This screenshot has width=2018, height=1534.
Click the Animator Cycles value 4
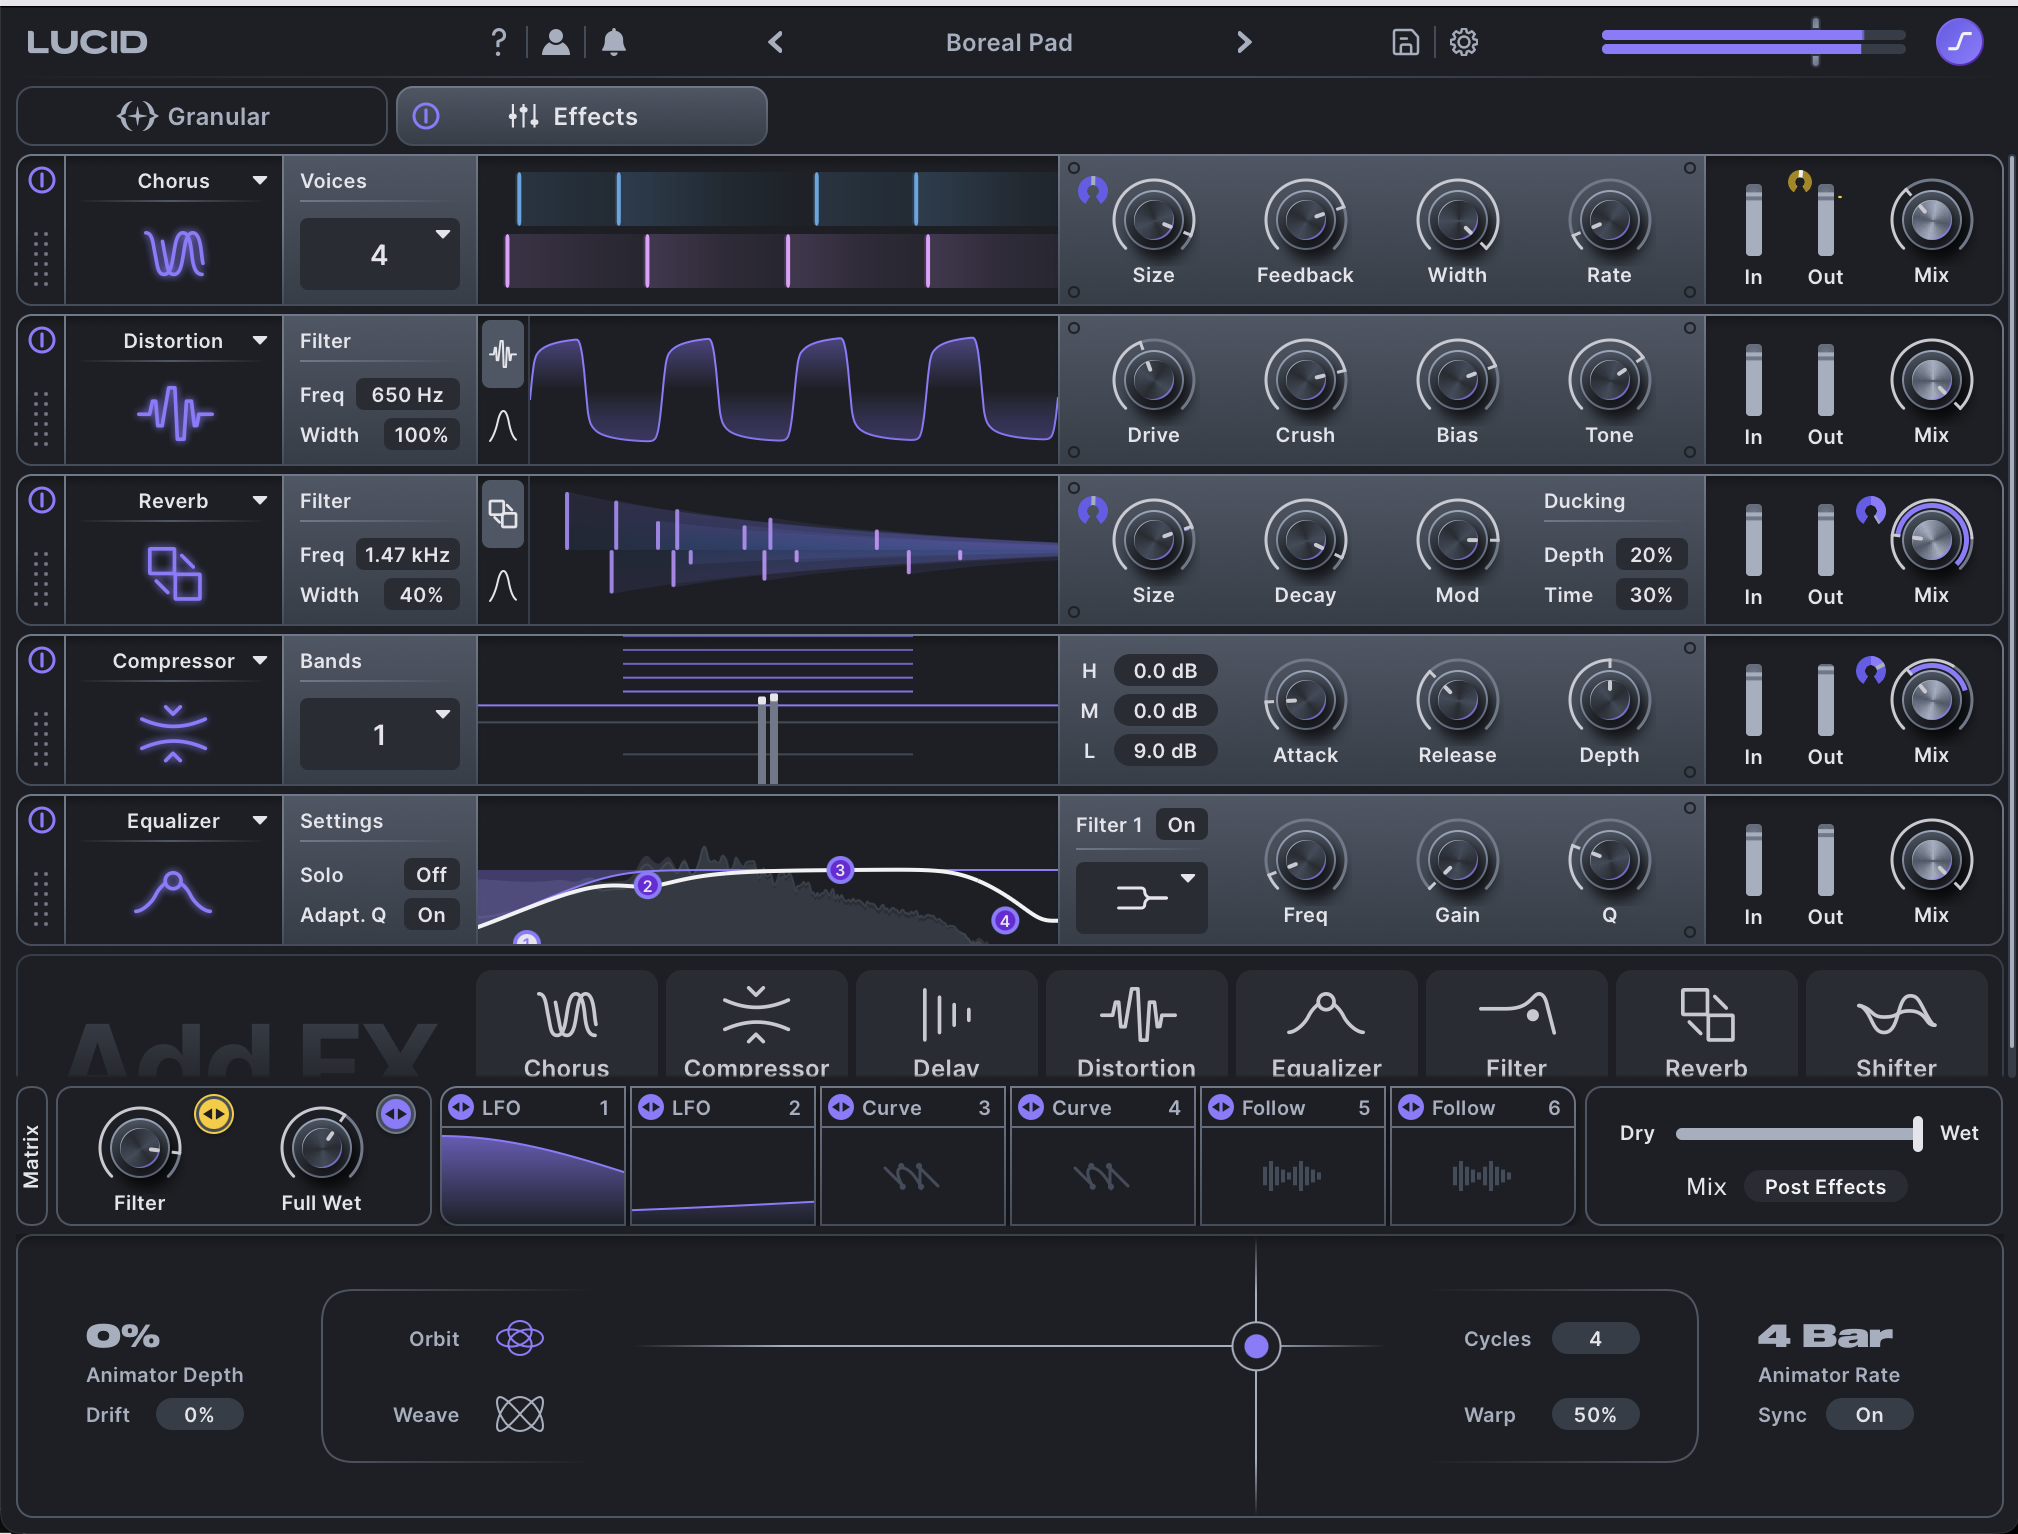tap(1595, 1339)
